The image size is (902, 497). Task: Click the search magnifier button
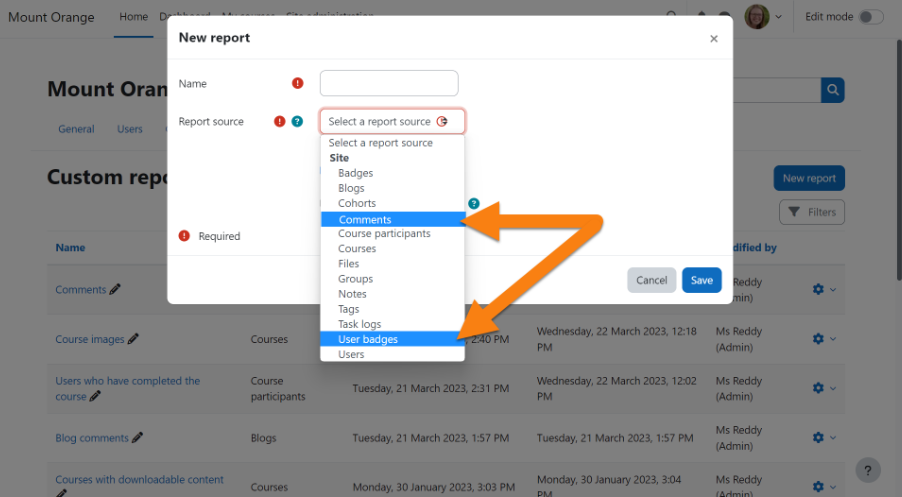pyautogui.click(x=832, y=90)
